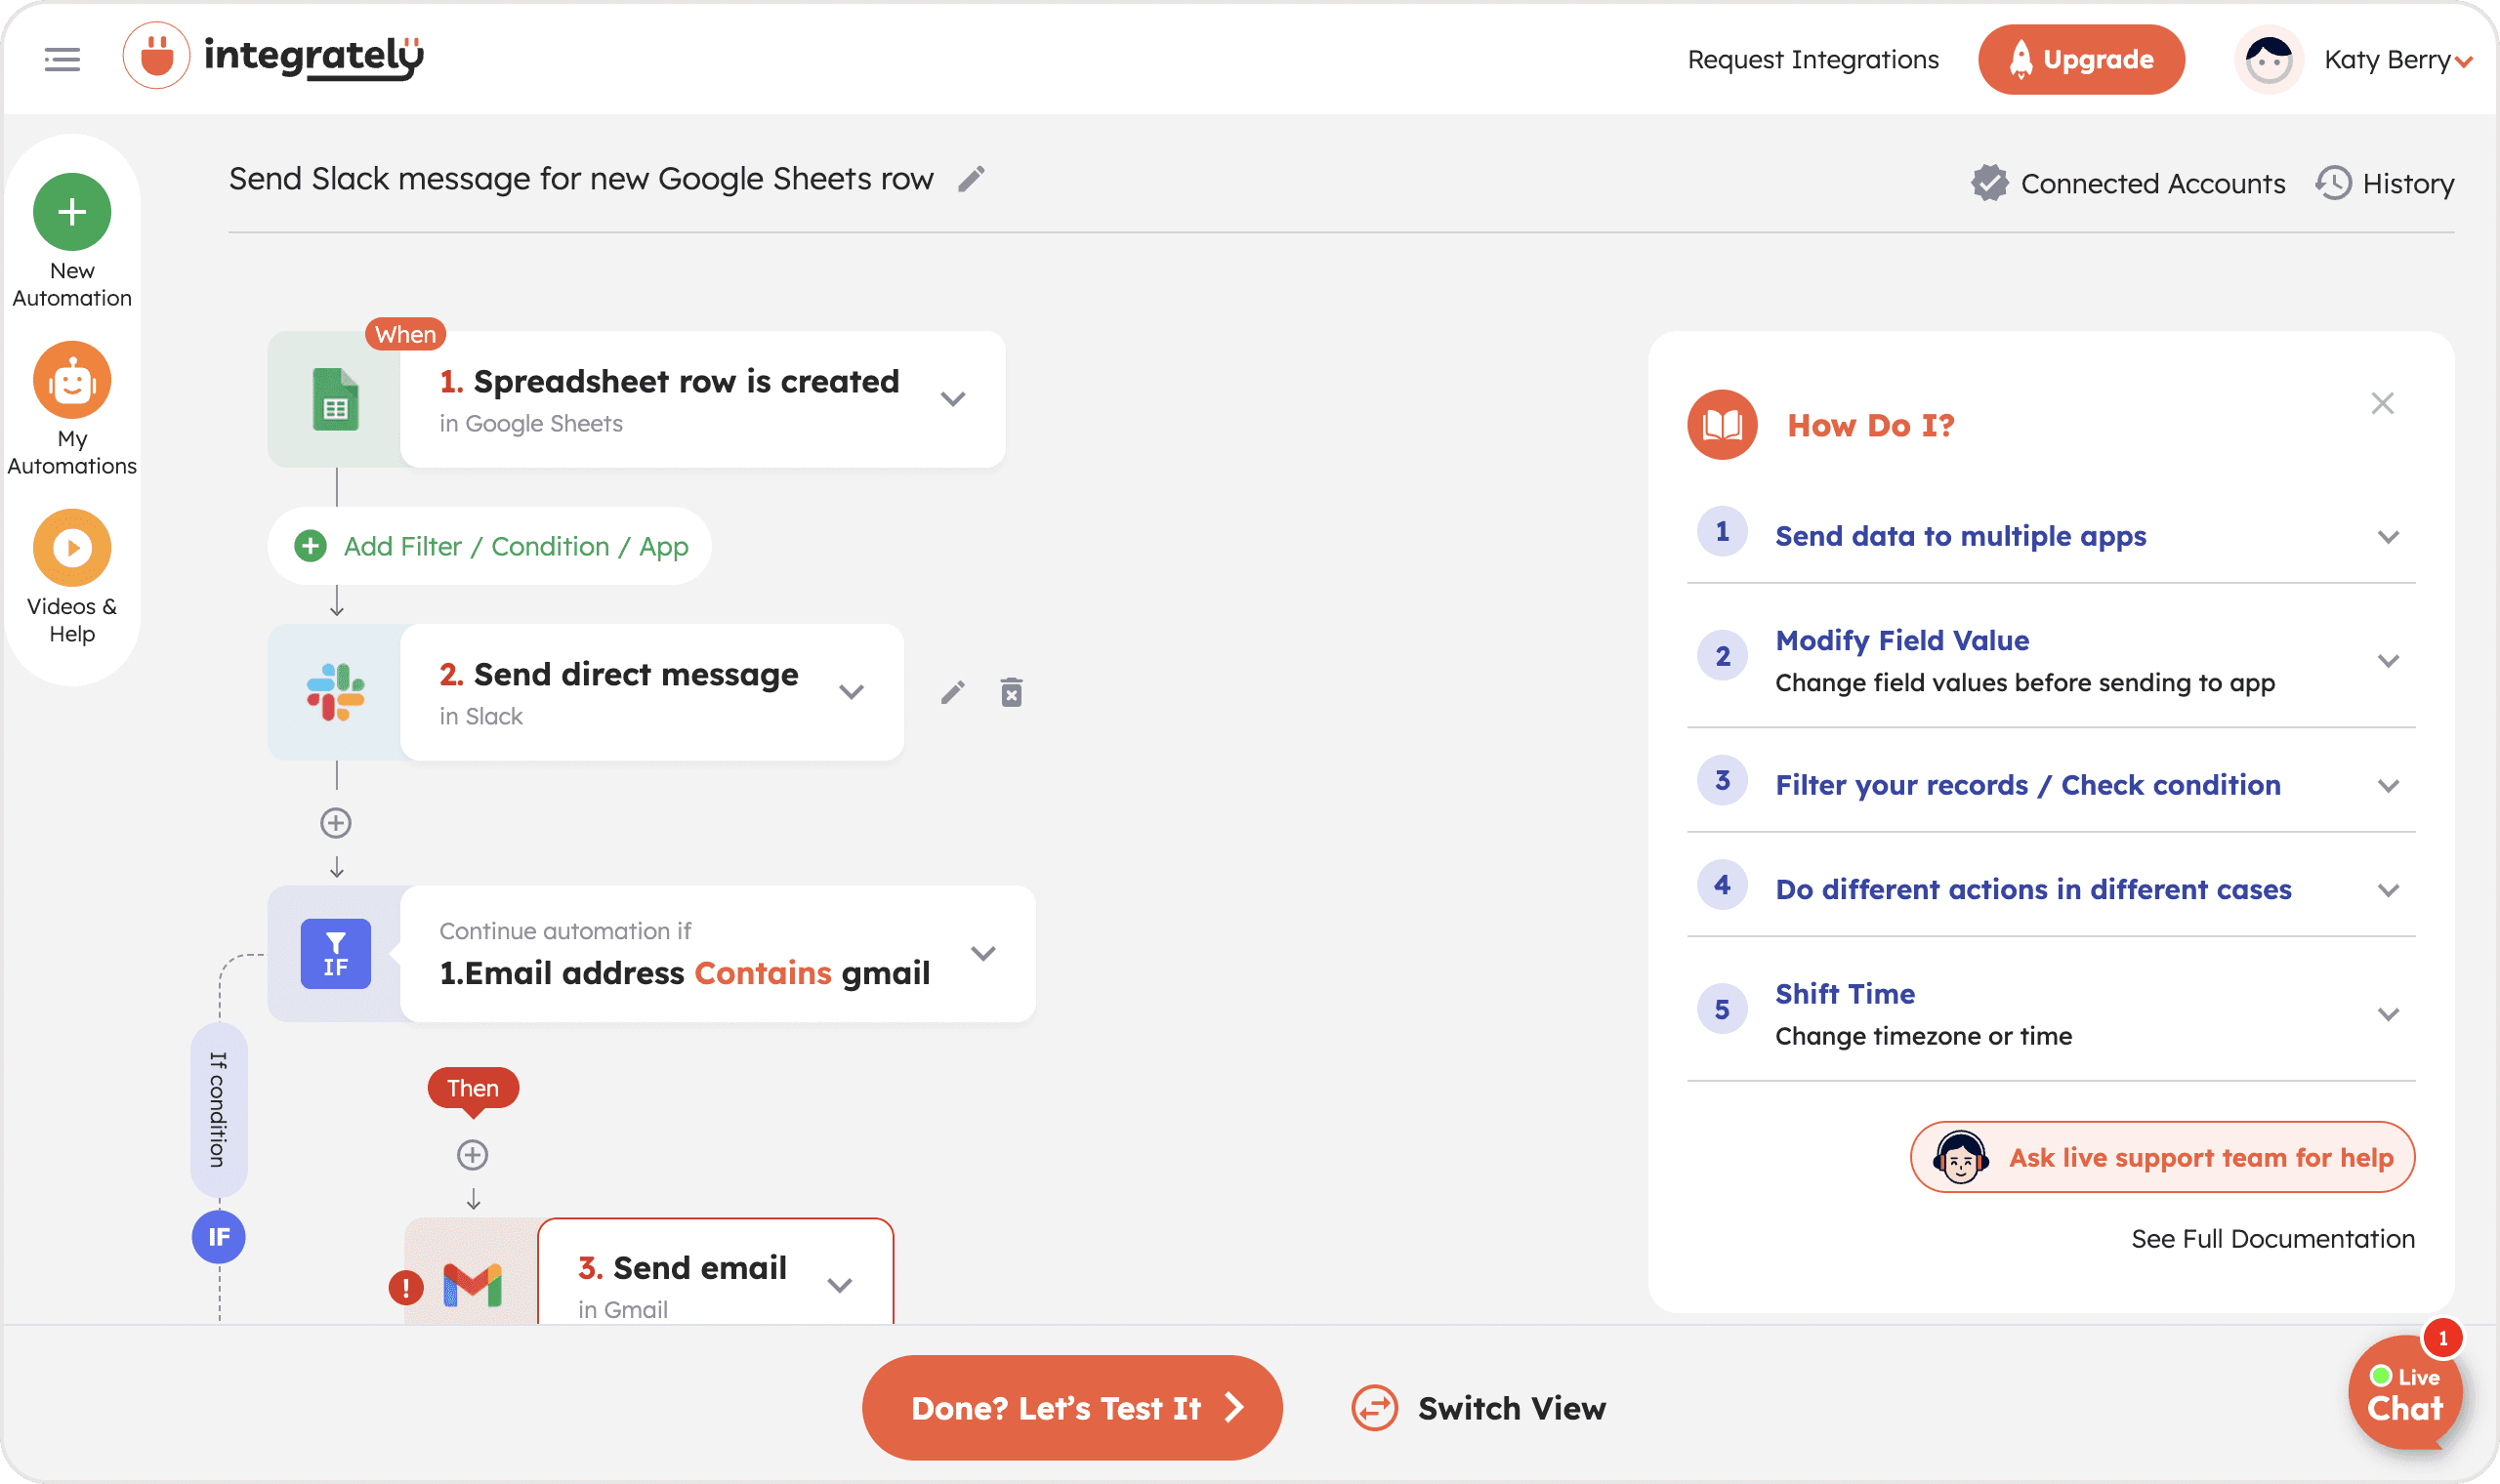The image size is (2500, 1484).
Task: Open Videos & Help section
Action: point(71,548)
